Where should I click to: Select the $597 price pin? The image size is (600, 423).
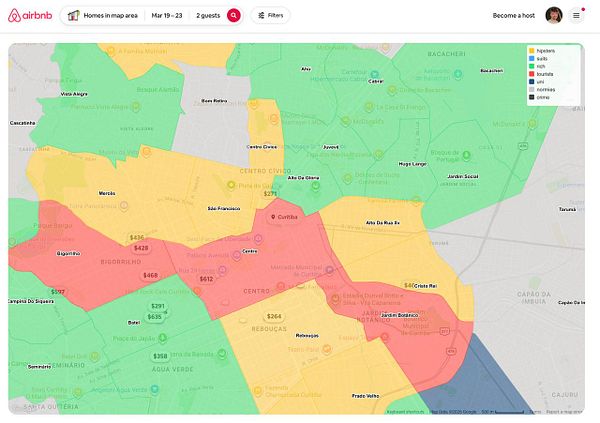tap(57, 292)
